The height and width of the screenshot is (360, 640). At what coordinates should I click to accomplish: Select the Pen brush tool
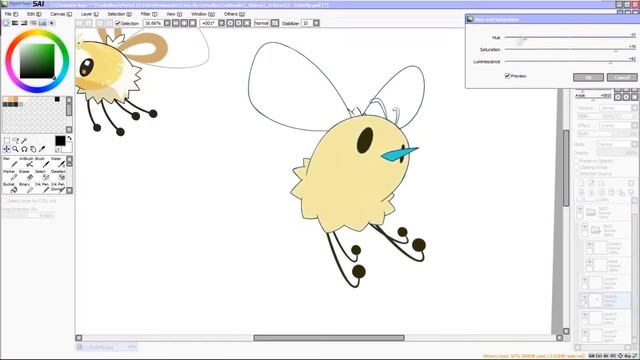(x=10, y=162)
